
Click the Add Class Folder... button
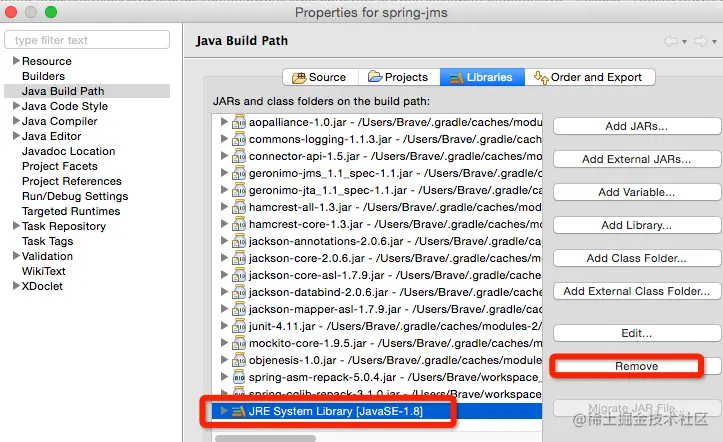click(637, 258)
